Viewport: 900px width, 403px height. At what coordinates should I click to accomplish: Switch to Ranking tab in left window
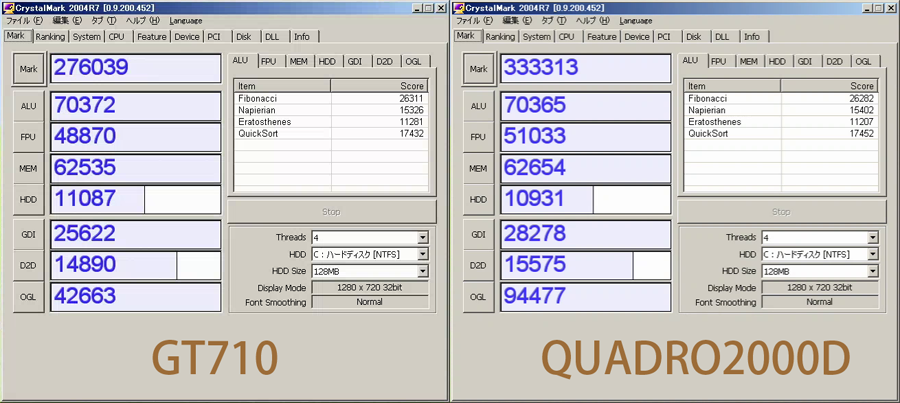(x=50, y=37)
